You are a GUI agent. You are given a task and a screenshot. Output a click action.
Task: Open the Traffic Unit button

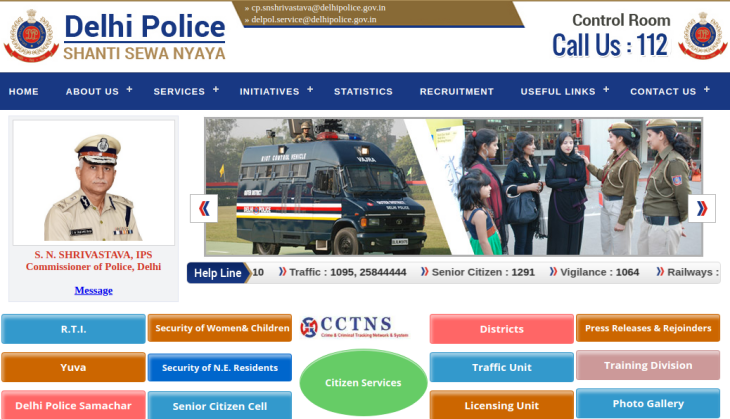click(502, 367)
